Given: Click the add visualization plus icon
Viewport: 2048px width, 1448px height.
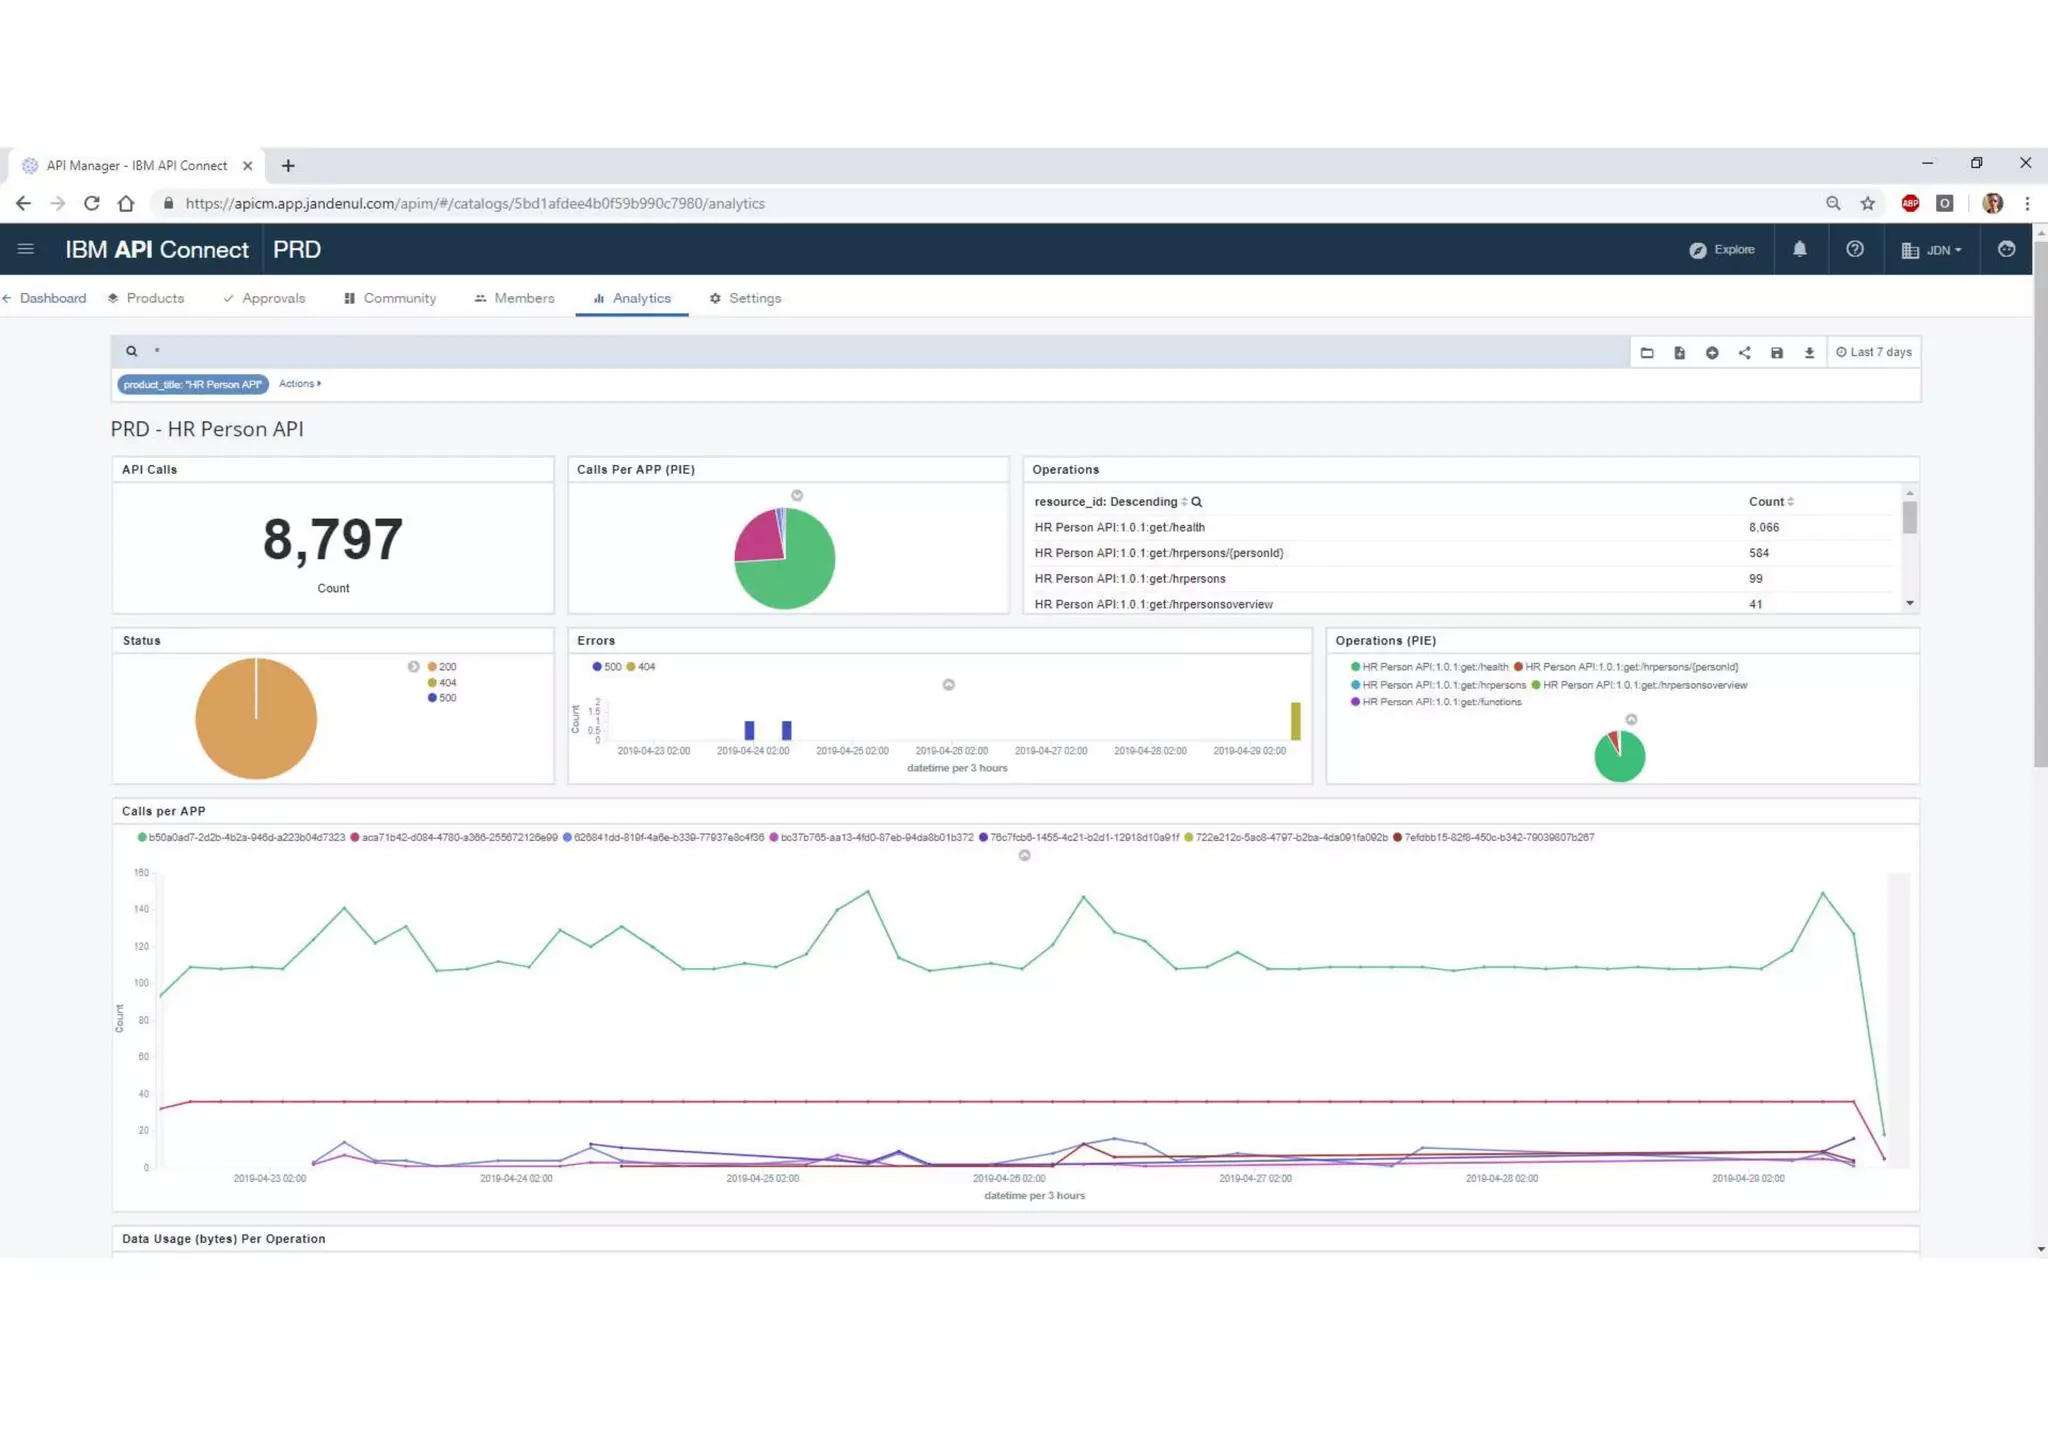Looking at the screenshot, I should (x=1712, y=352).
